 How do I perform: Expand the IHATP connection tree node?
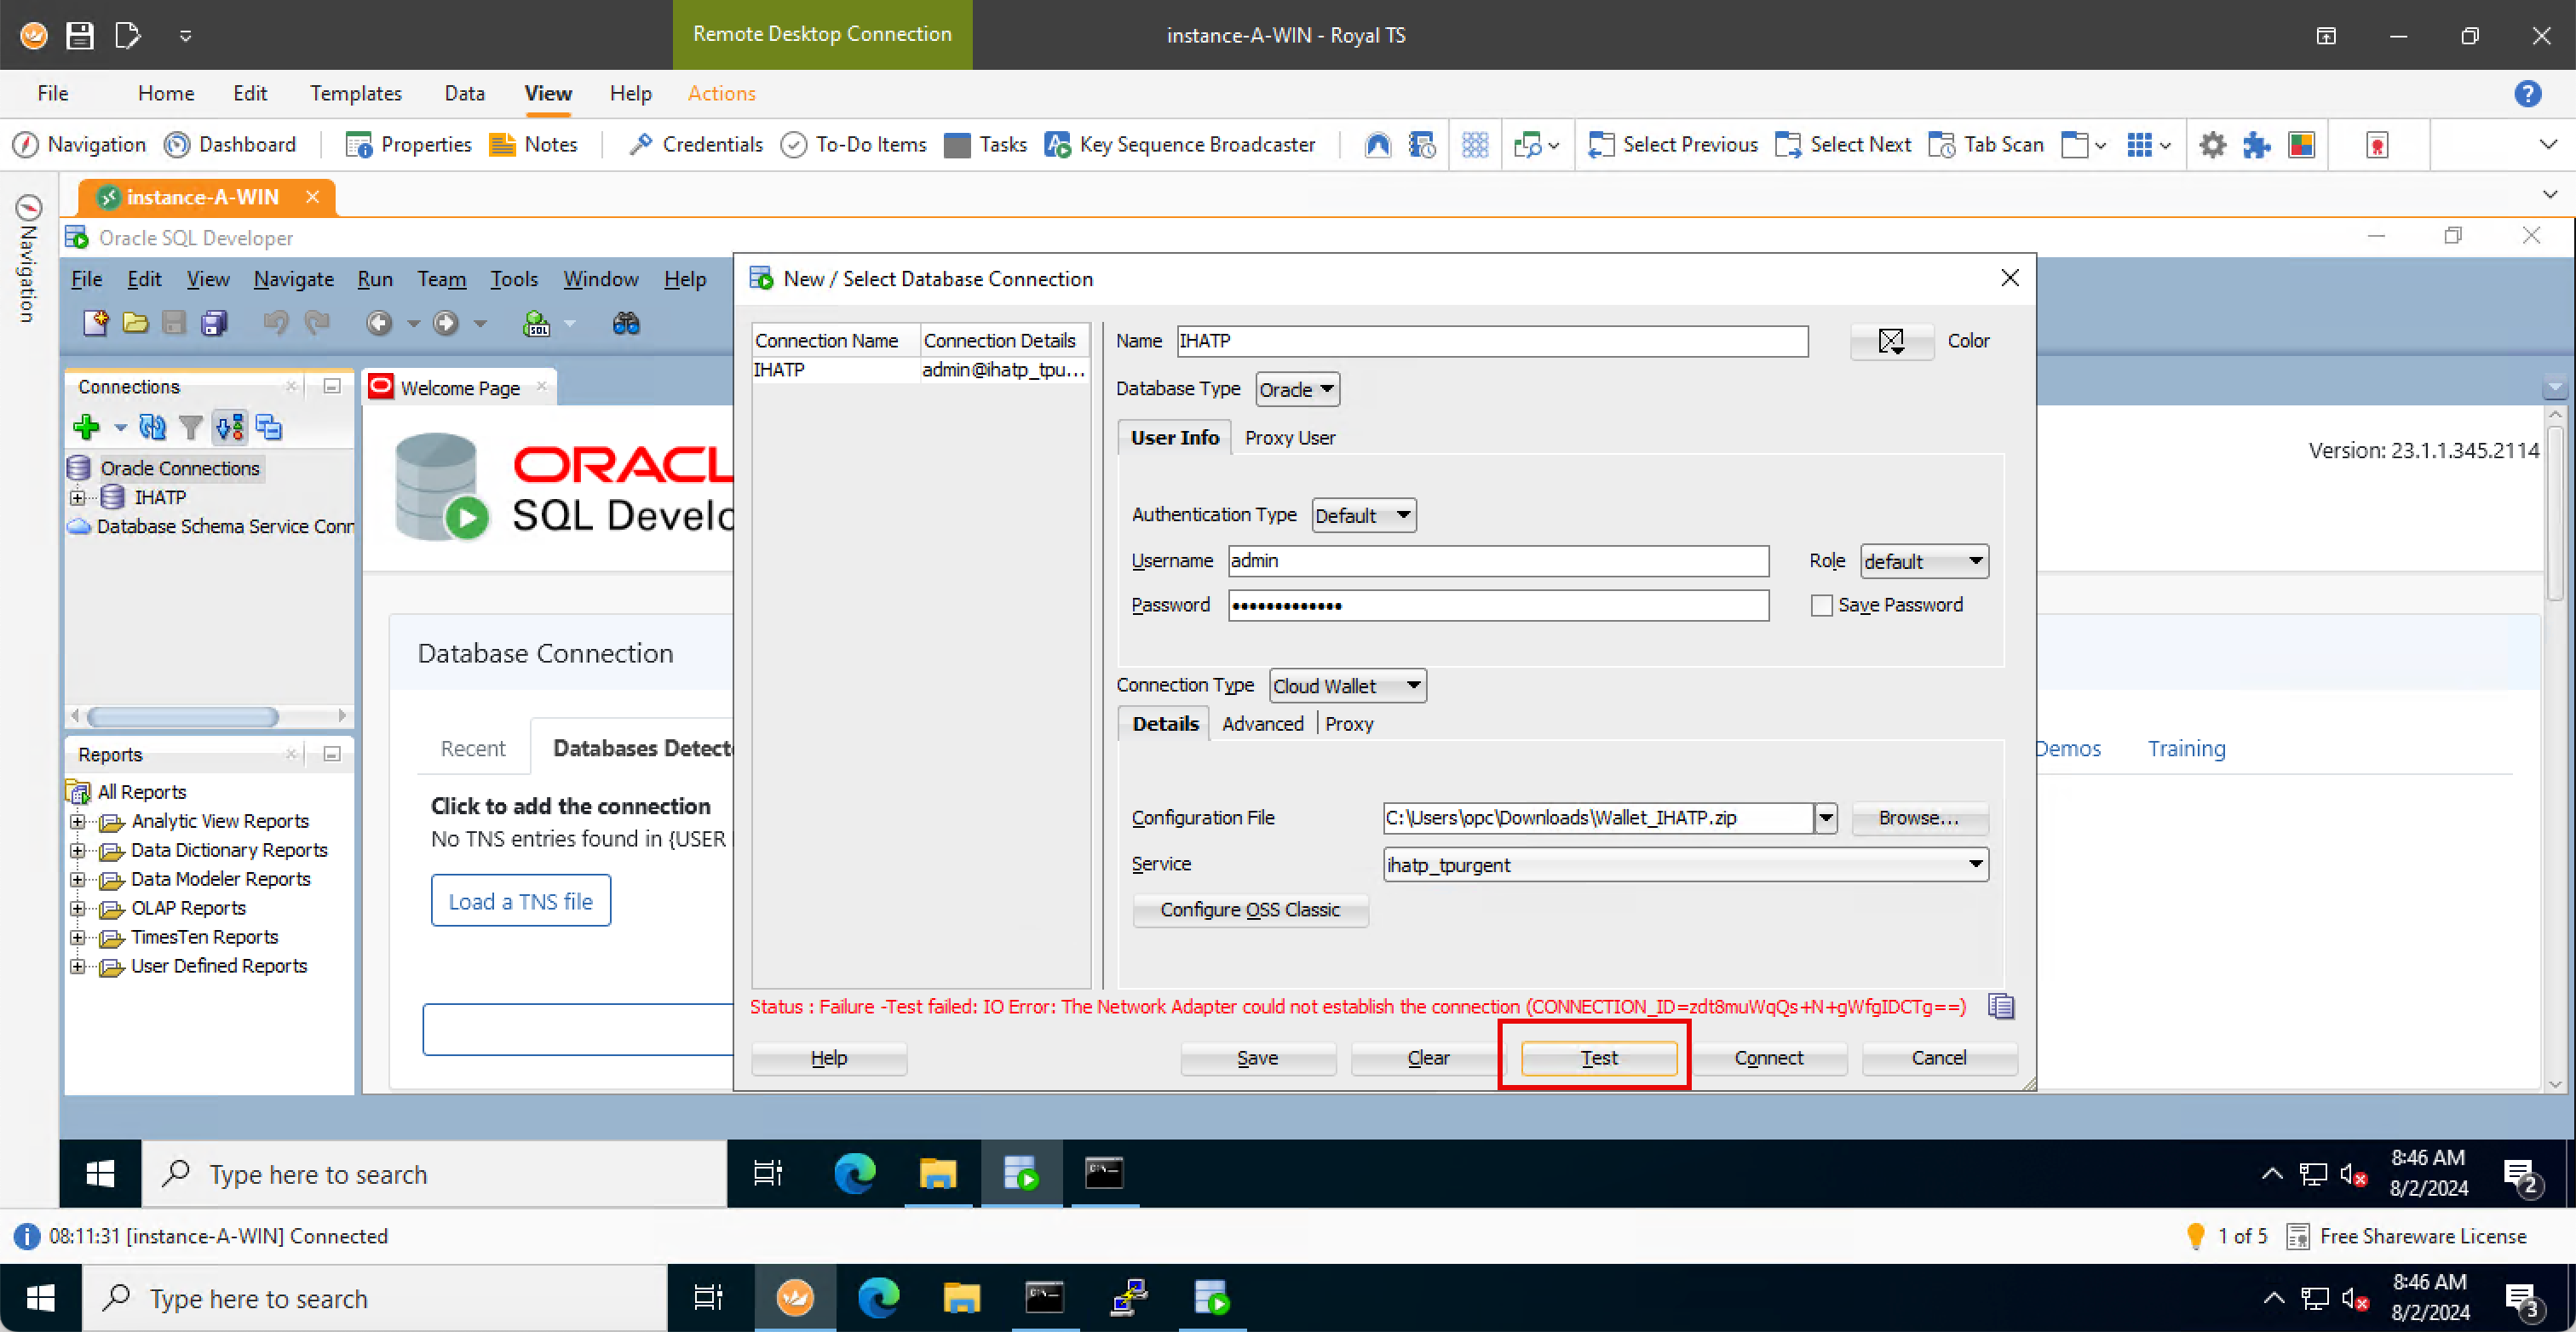[78, 497]
